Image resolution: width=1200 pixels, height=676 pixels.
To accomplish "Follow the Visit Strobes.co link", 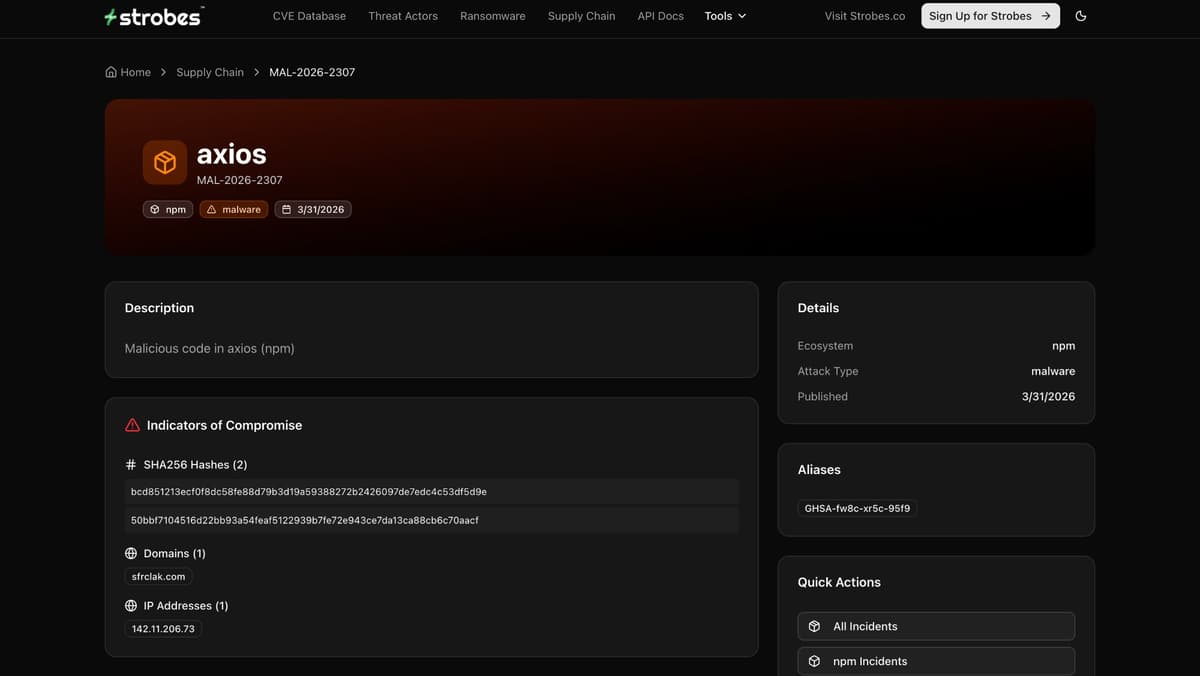I will point(865,16).
